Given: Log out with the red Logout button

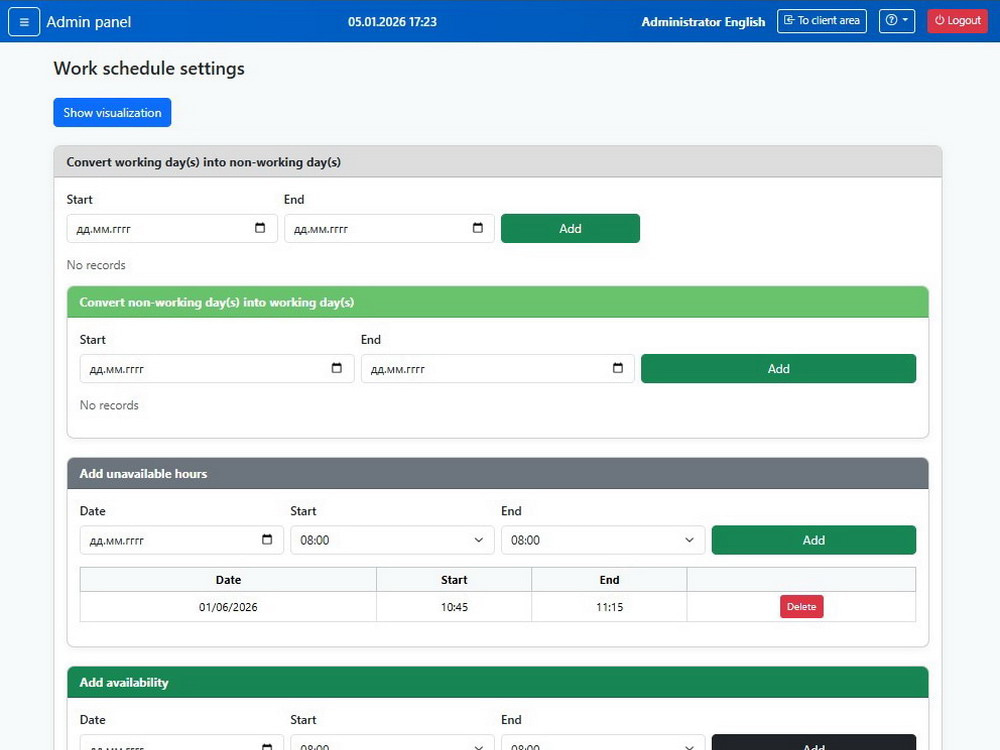Looking at the screenshot, I should (957, 20).
